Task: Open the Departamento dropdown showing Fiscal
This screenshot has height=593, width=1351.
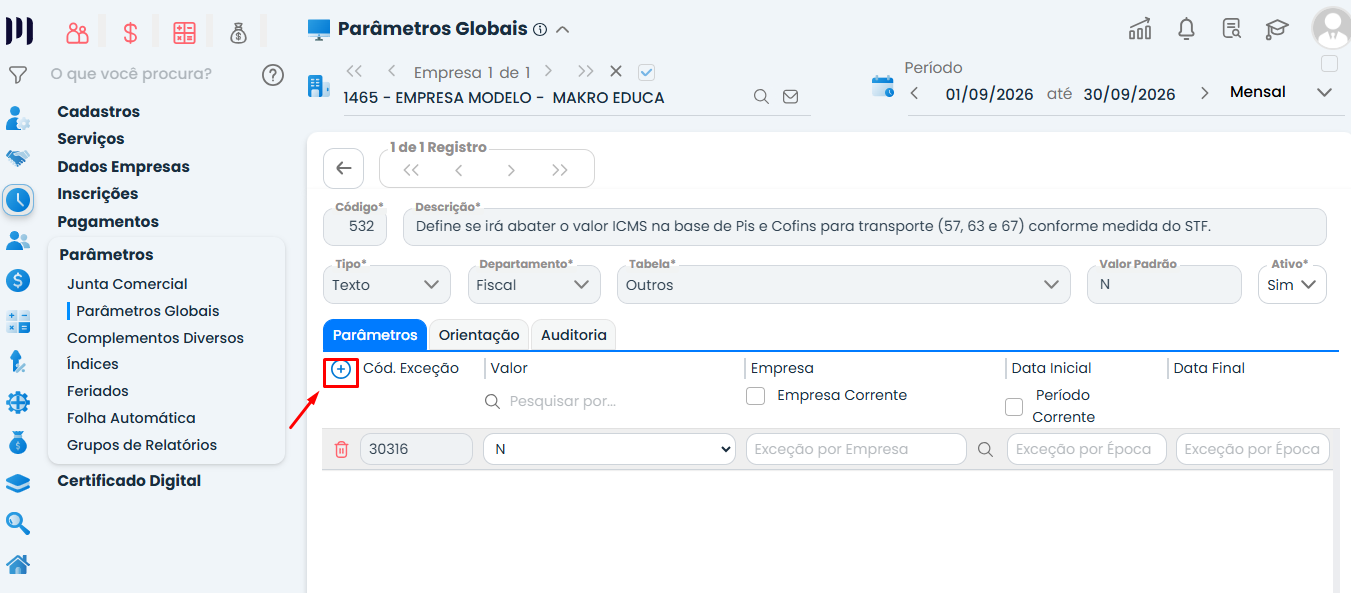Action: (534, 284)
